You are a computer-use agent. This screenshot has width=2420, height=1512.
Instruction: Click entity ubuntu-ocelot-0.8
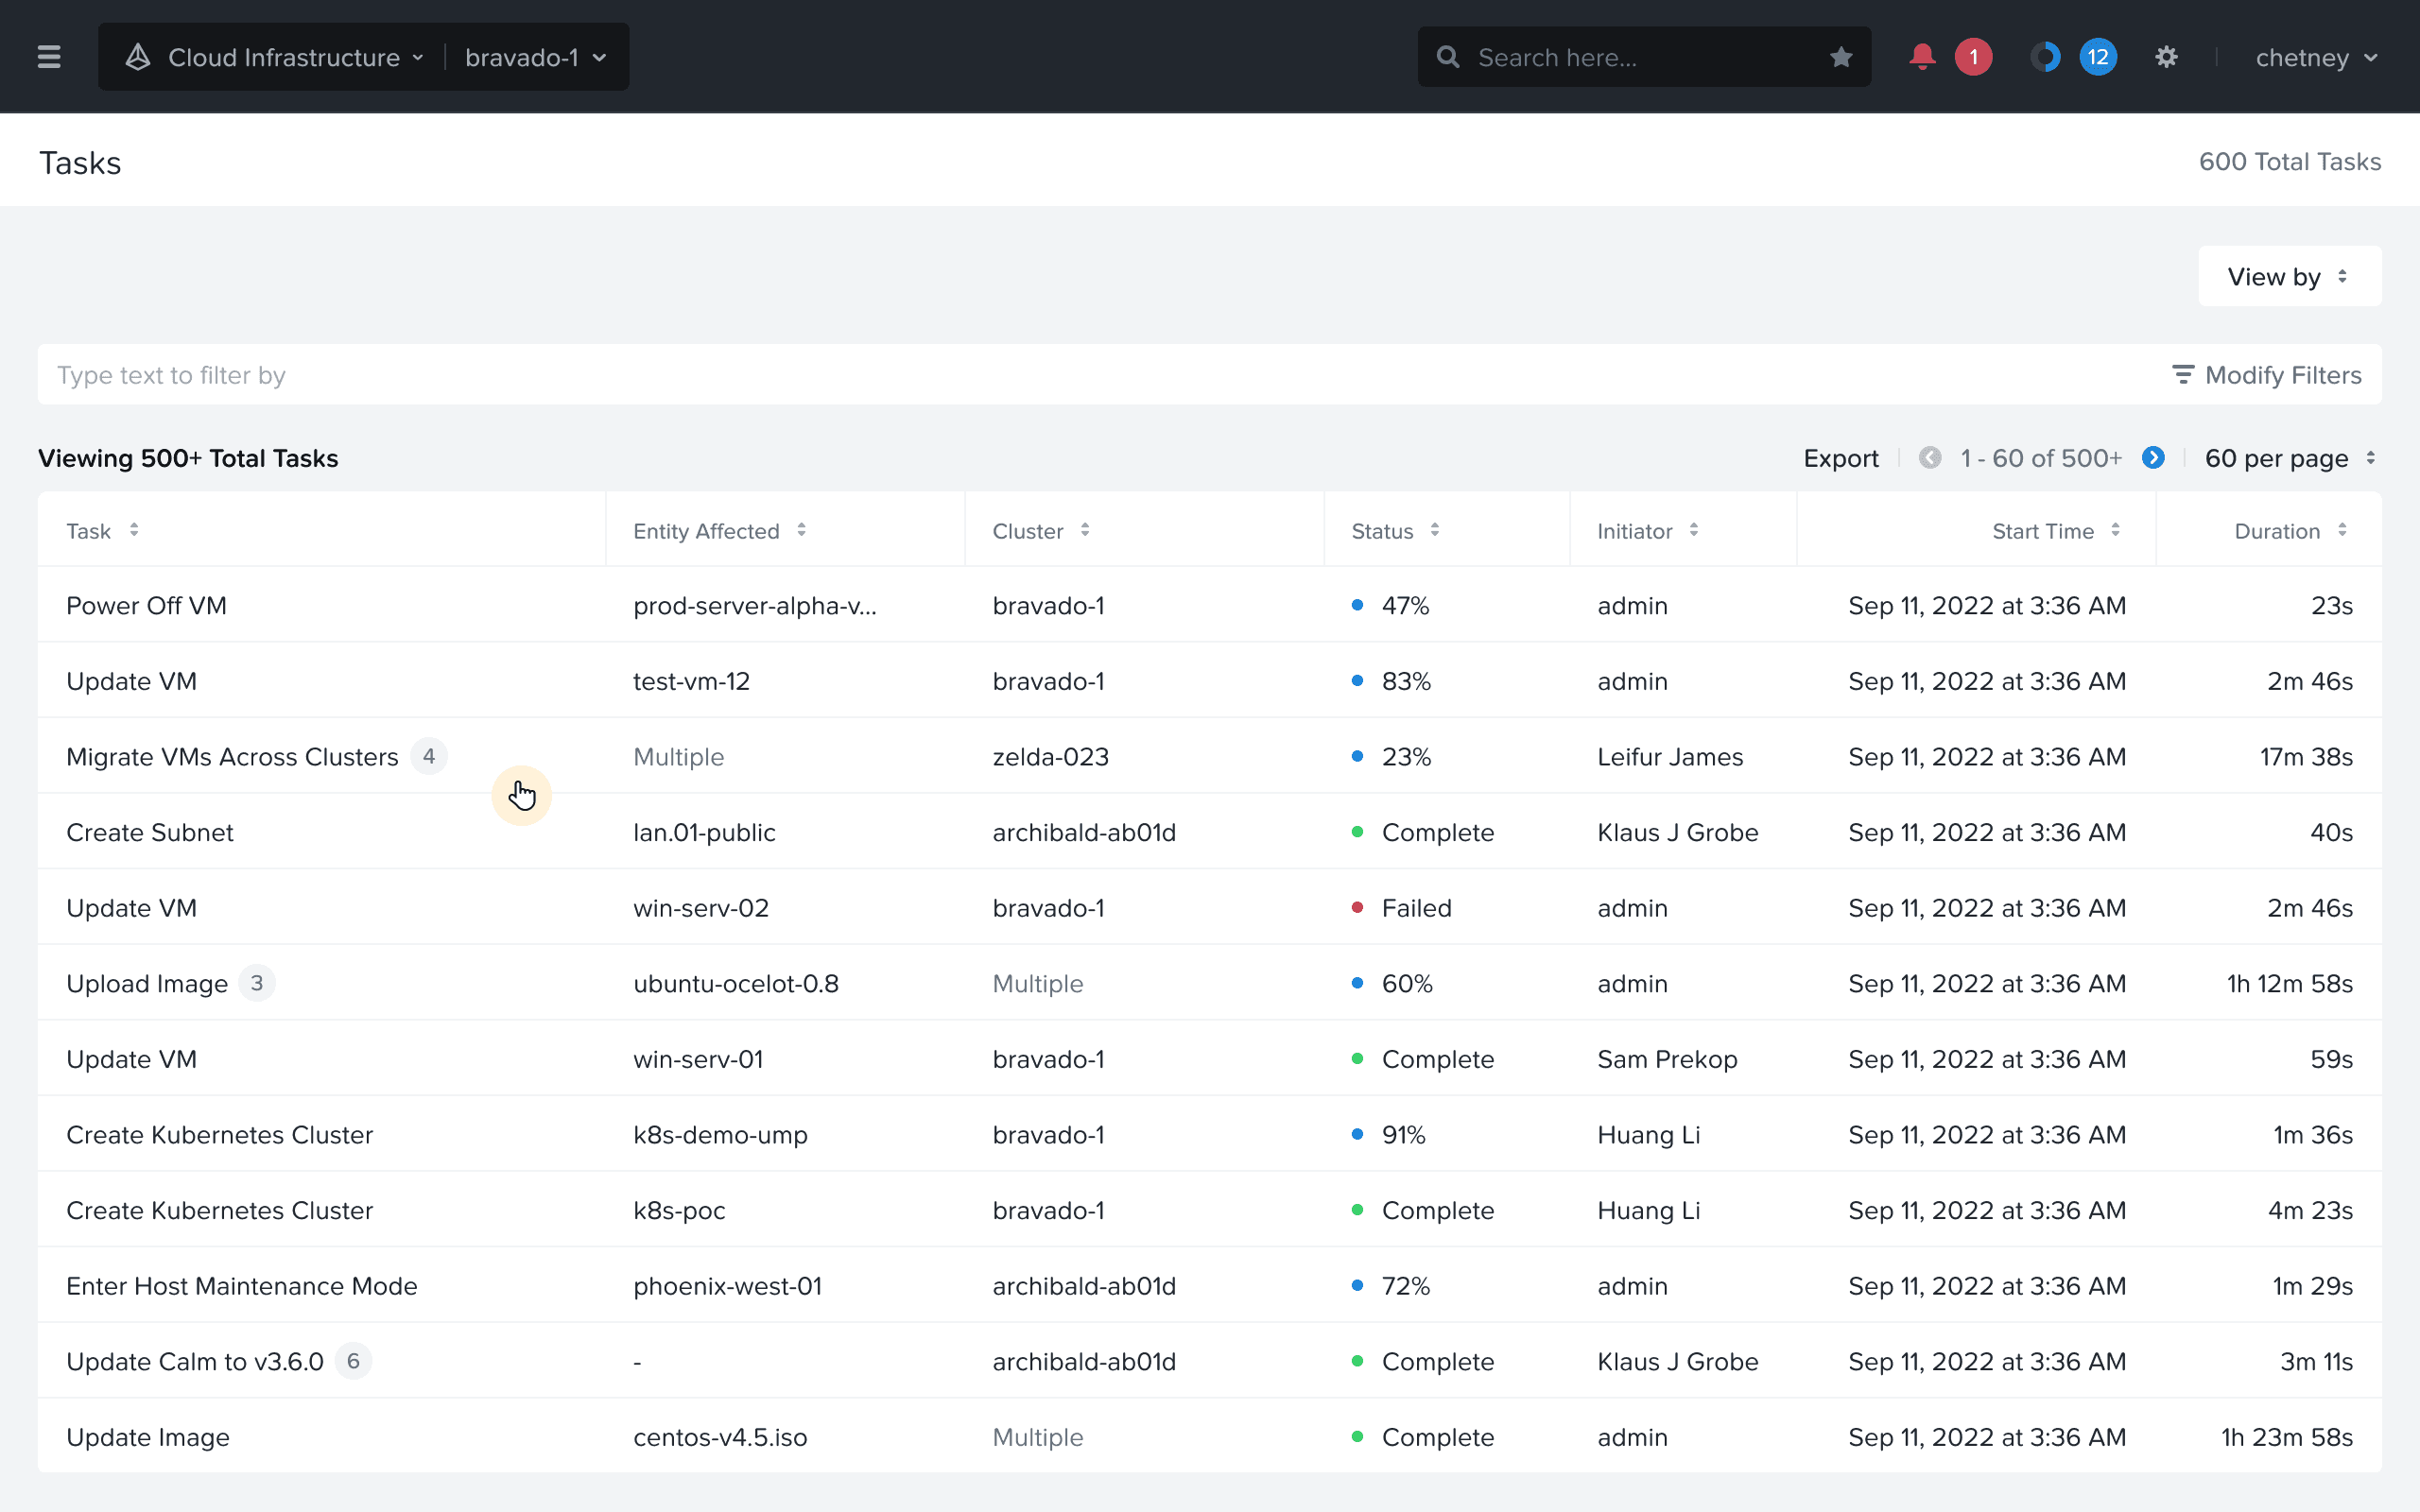[x=736, y=983]
